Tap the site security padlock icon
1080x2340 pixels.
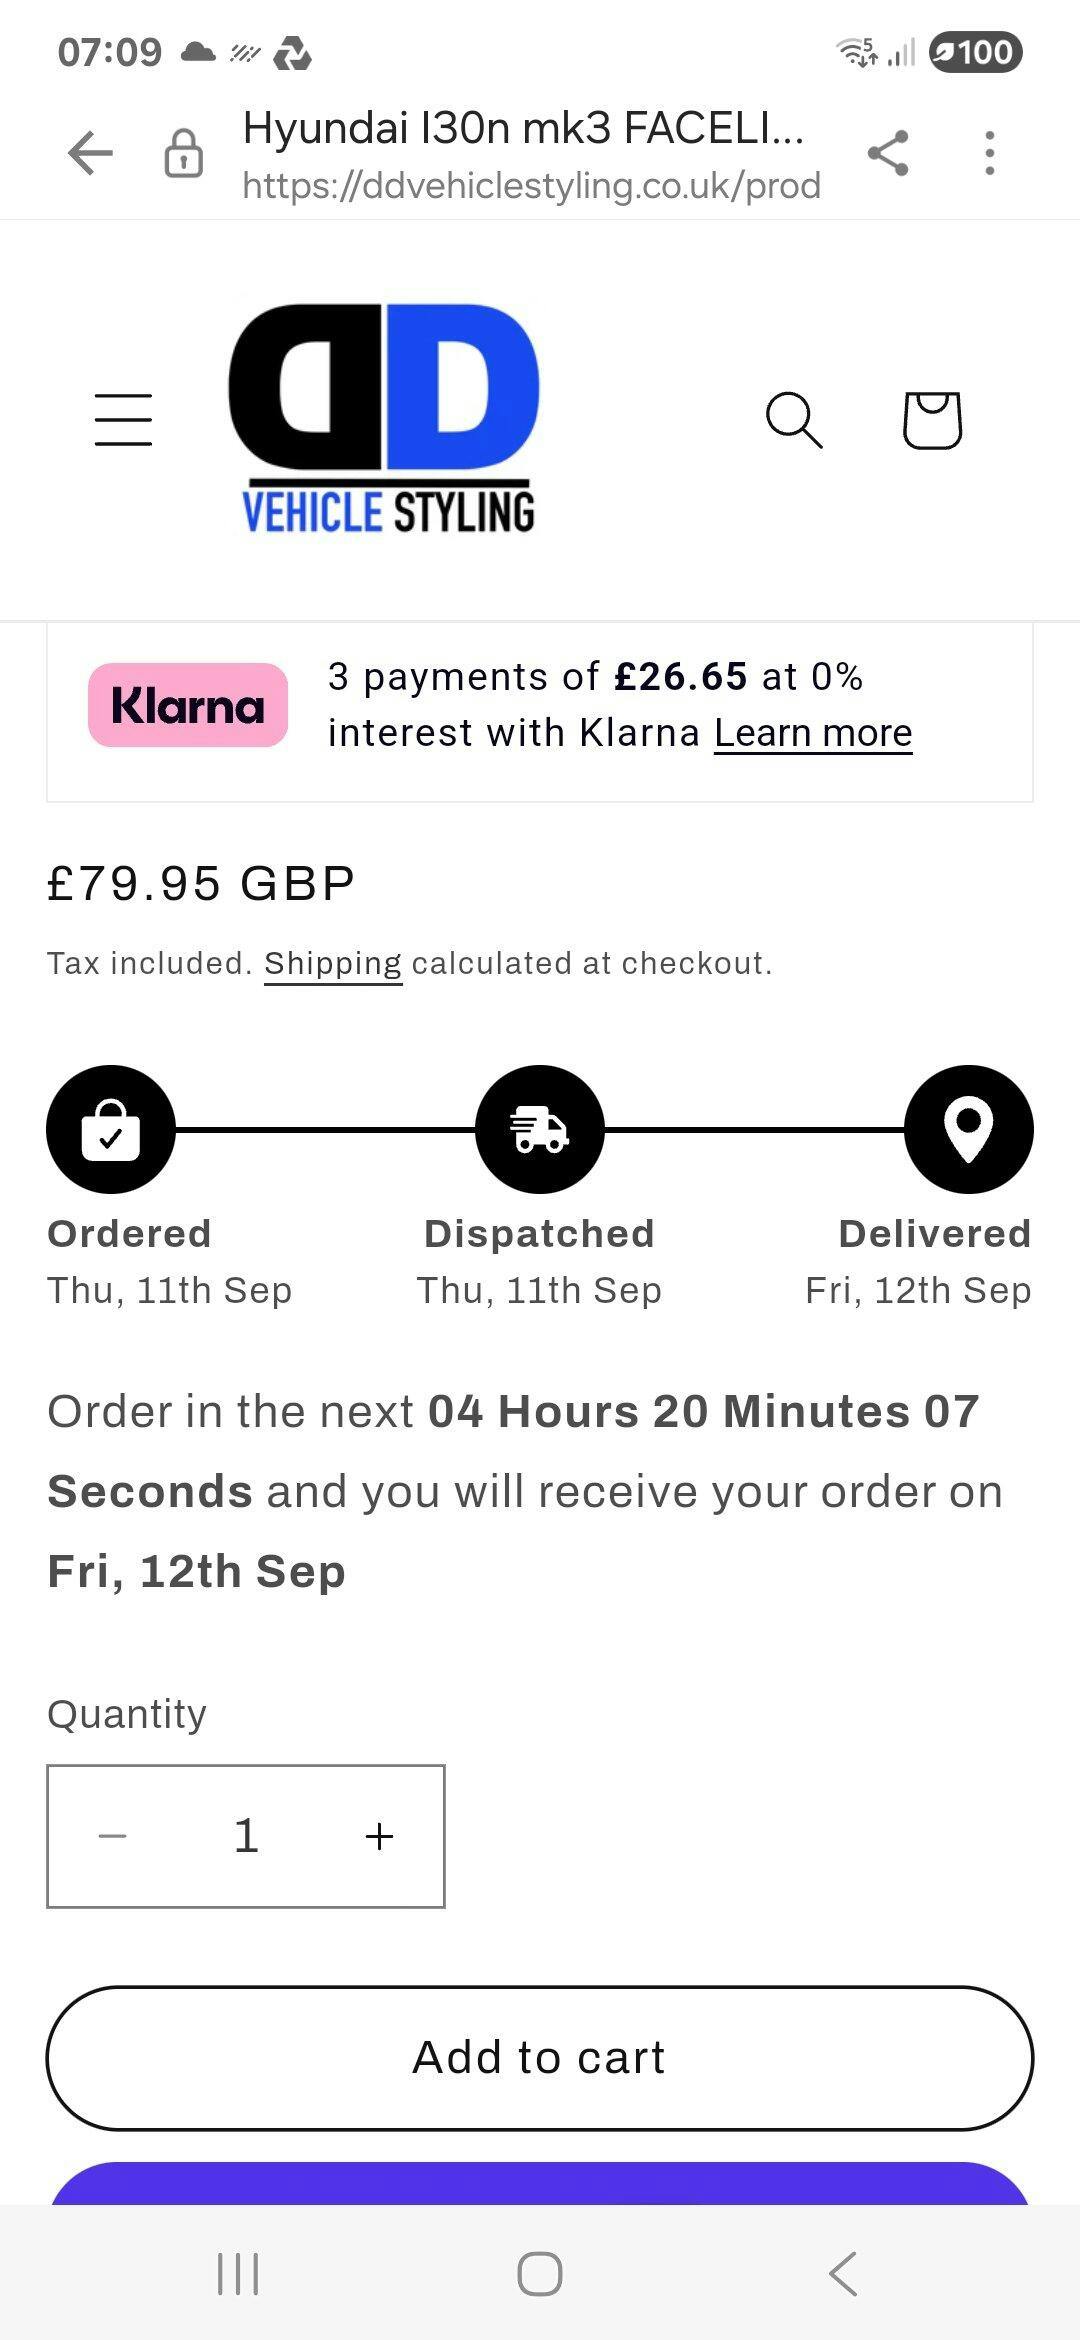pos(183,154)
